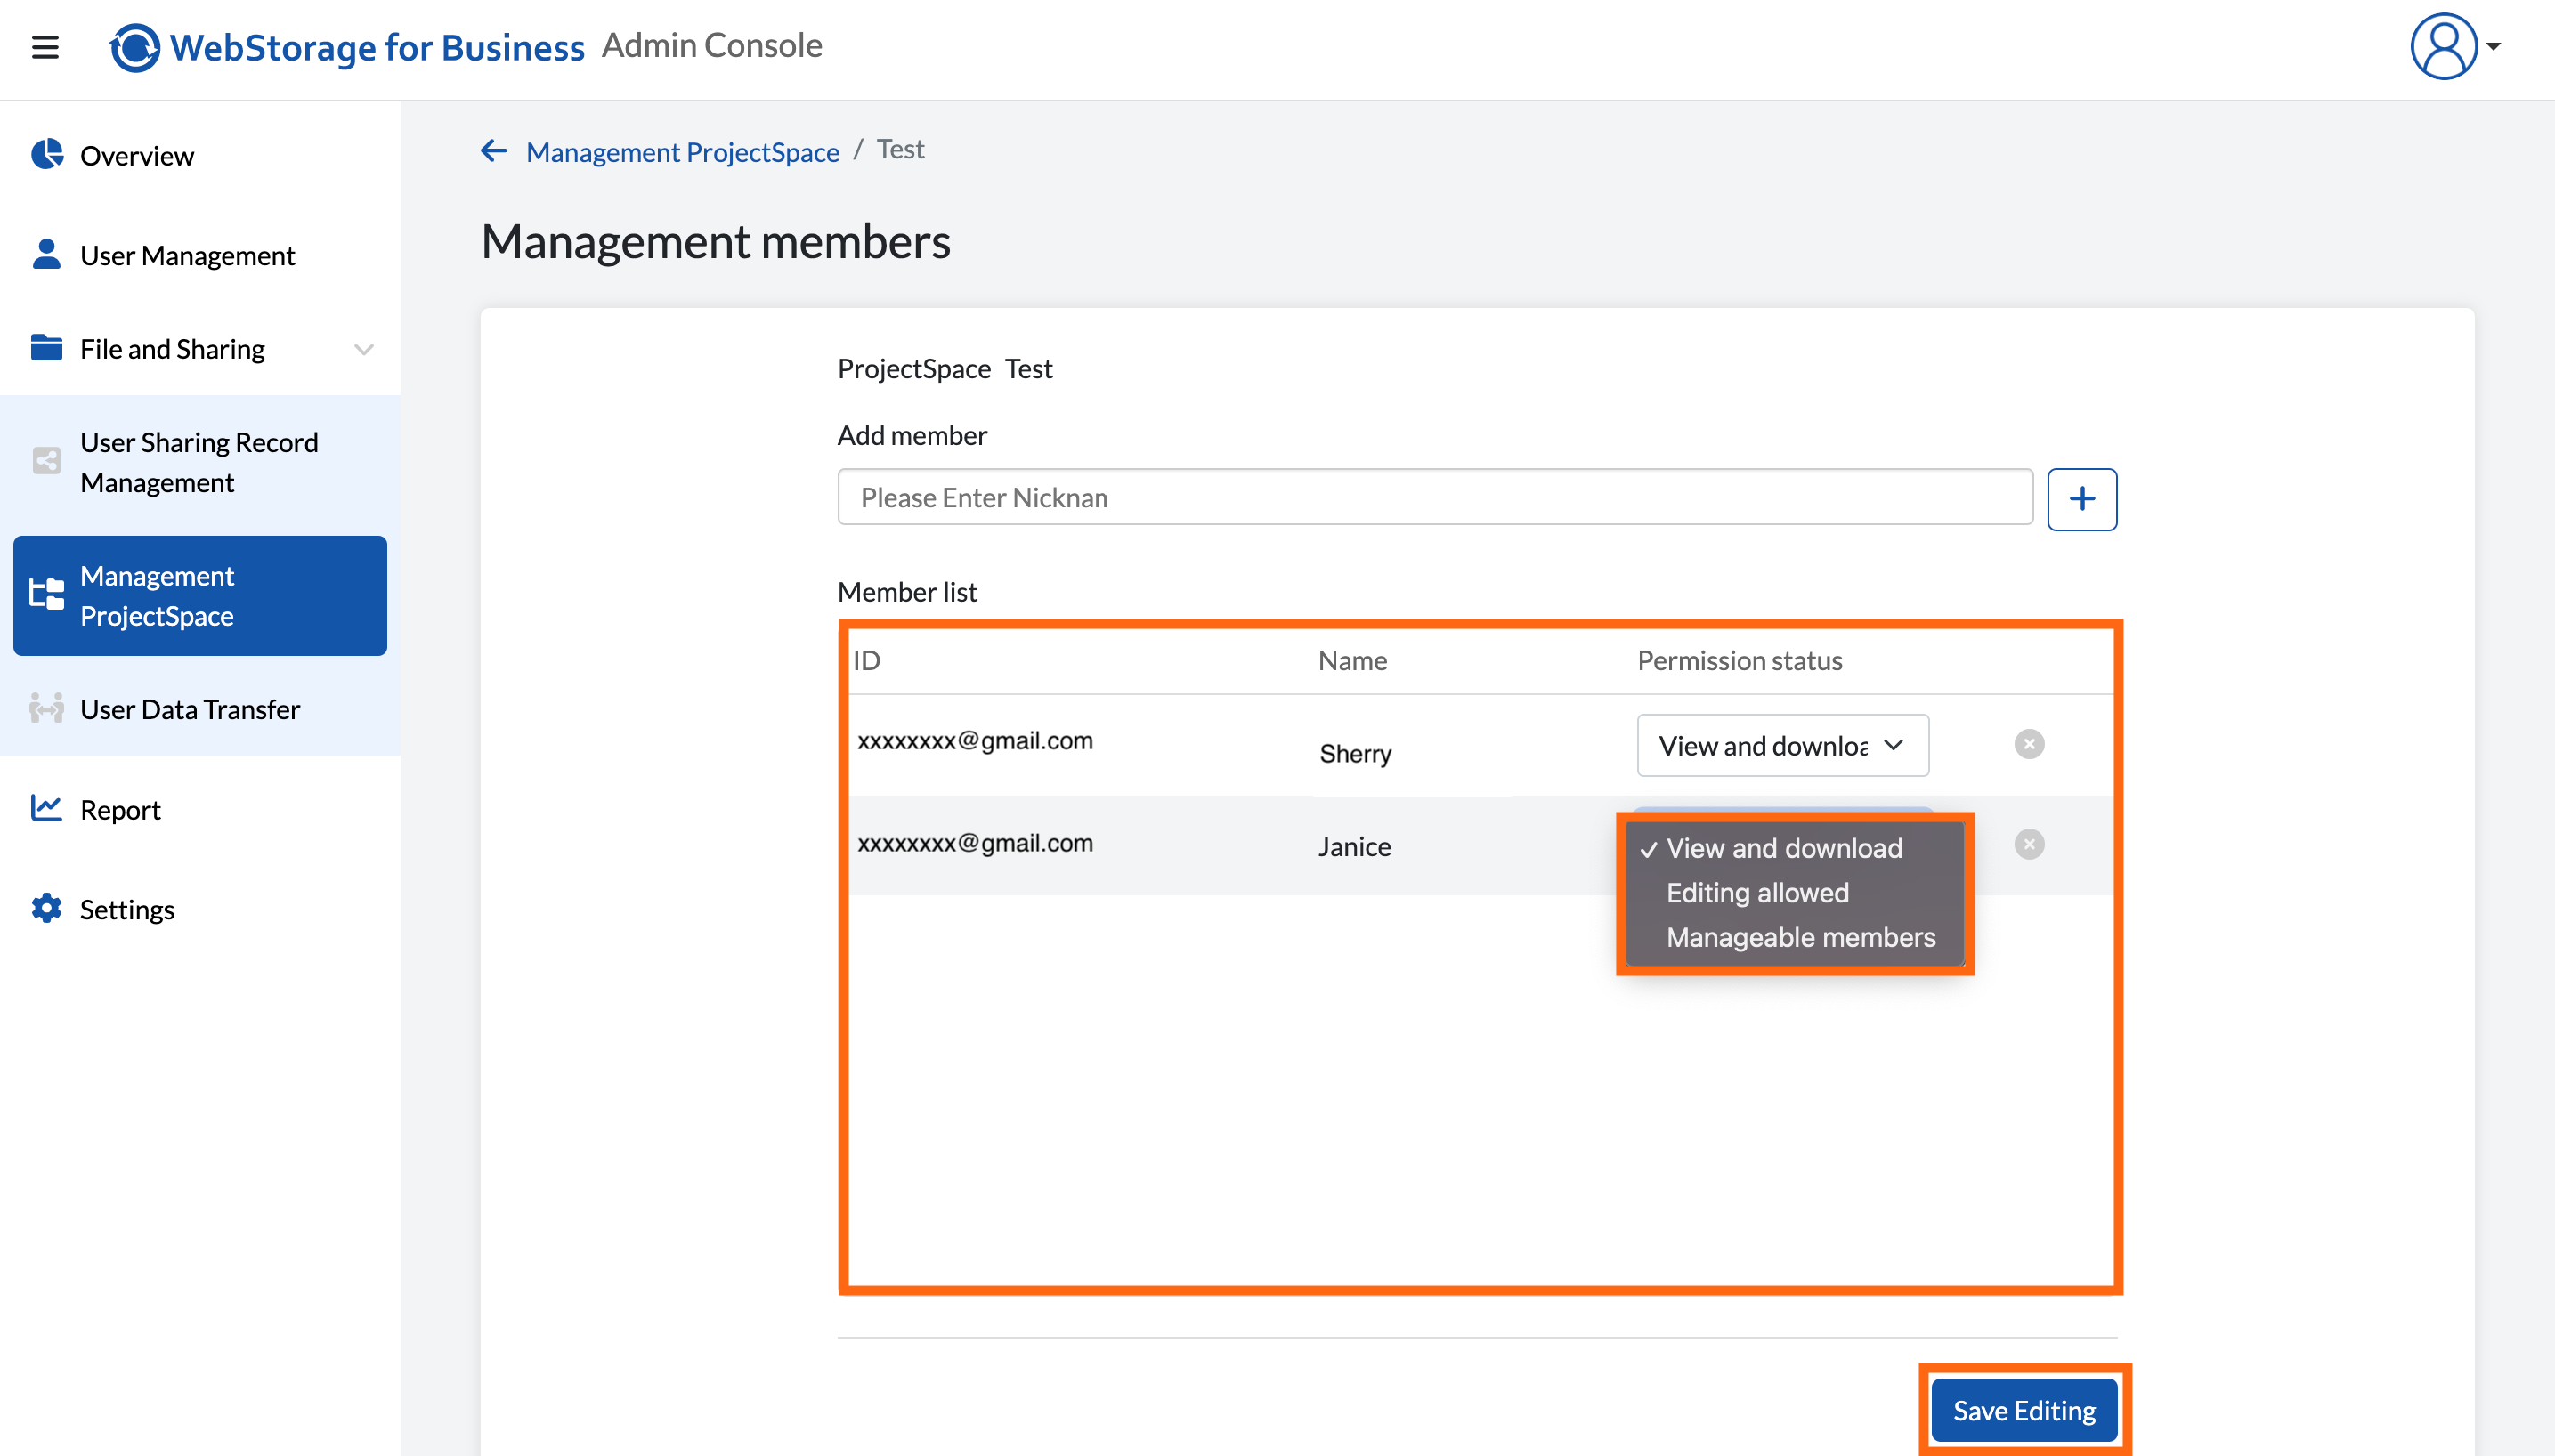Click the account menu dropdown arrow
The width and height of the screenshot is (2555, 1456).
pyautogui.click(x=2493, y=46)
